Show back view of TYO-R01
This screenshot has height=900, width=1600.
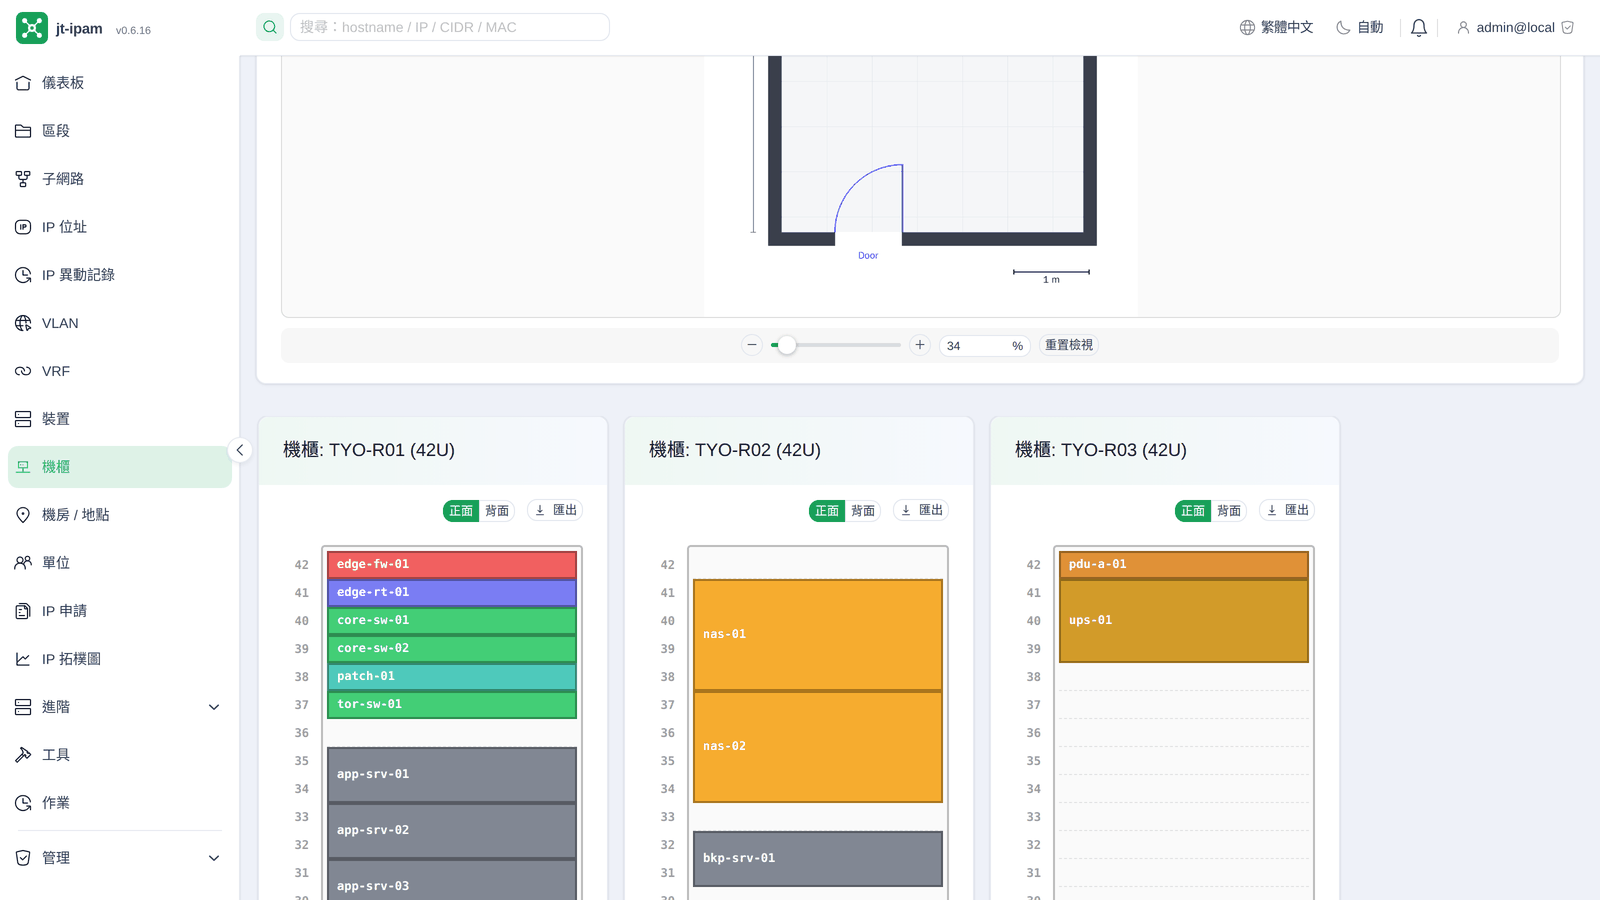click(x=497, y=511)
